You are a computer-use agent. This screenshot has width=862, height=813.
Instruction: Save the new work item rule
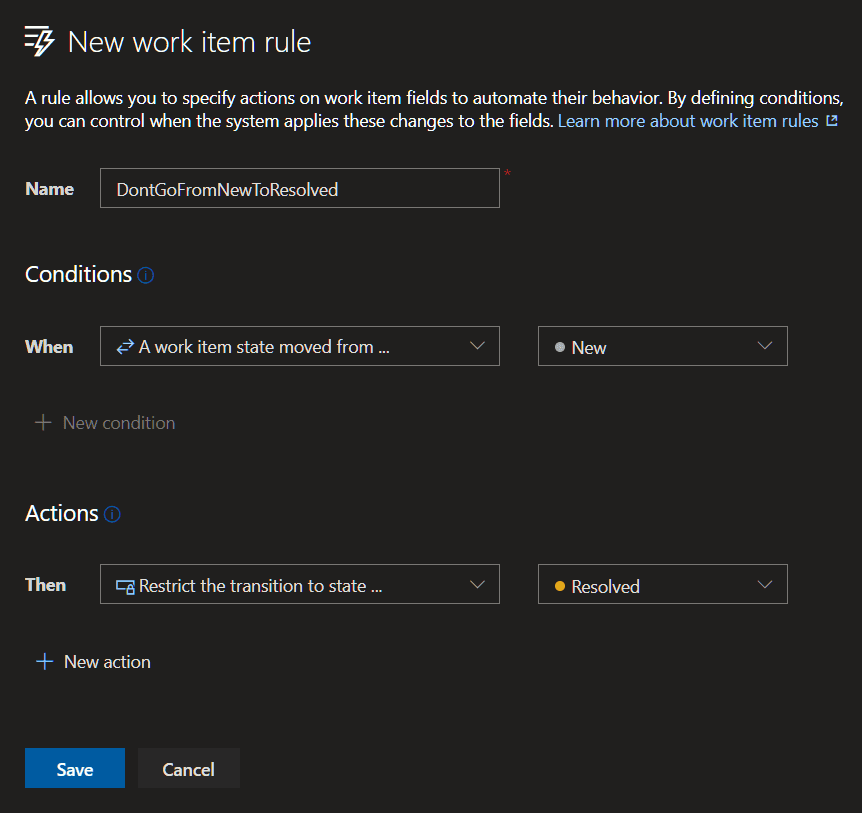point(75,768)
